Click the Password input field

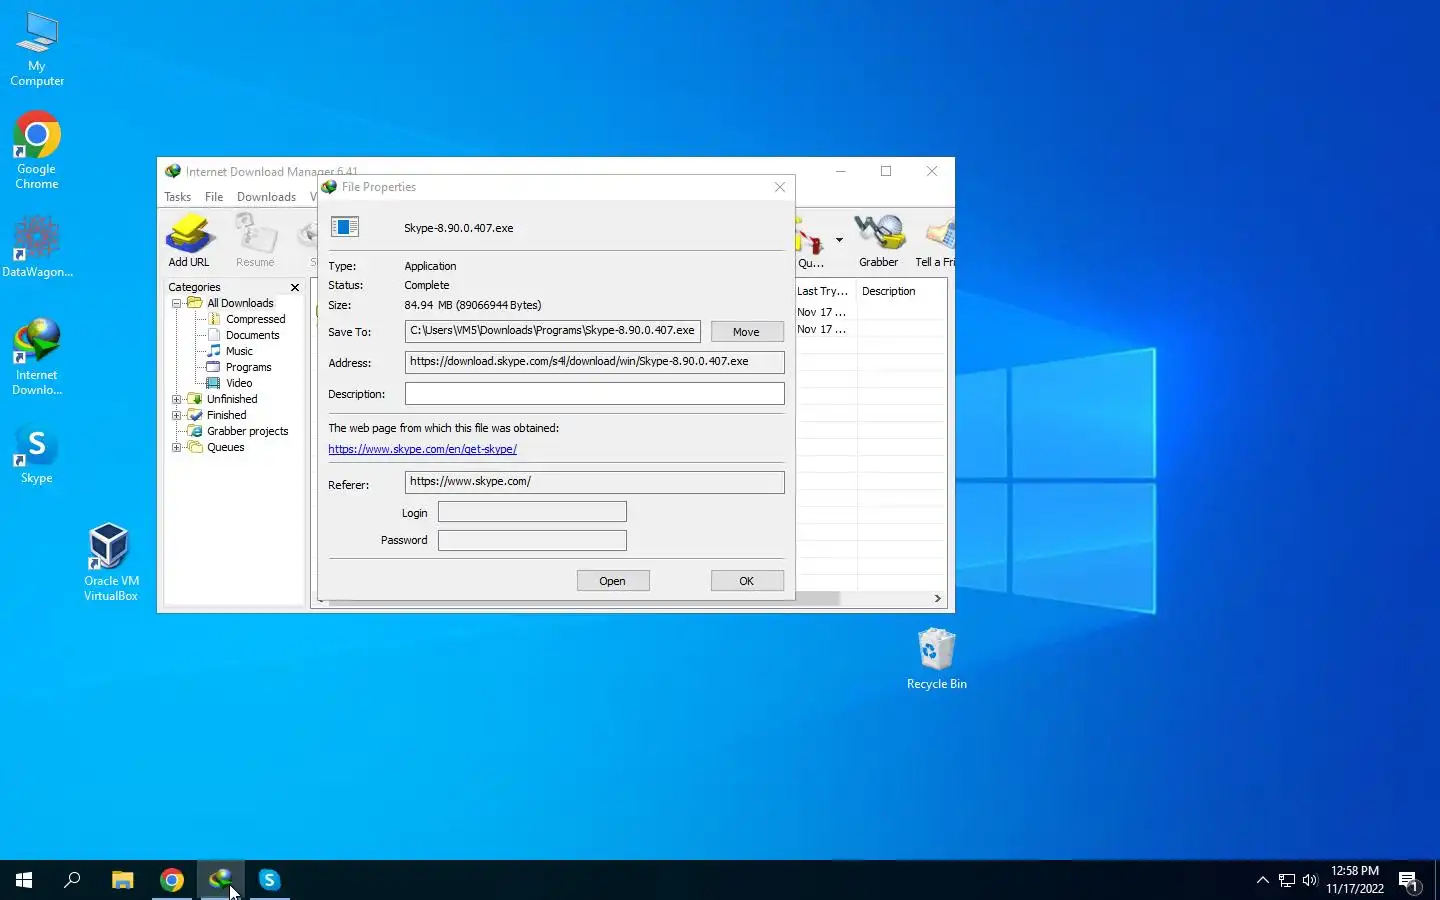pyautogui.click(x=532, y=540)
